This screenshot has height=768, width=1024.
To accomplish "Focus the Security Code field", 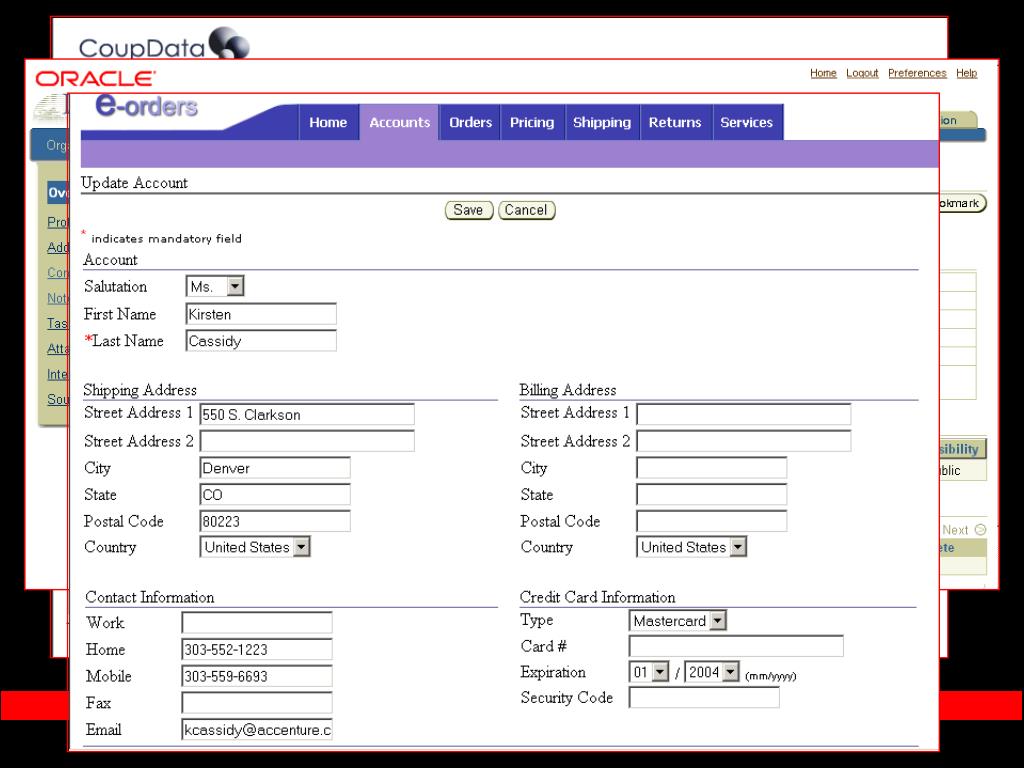I will (x=704, y=697).
